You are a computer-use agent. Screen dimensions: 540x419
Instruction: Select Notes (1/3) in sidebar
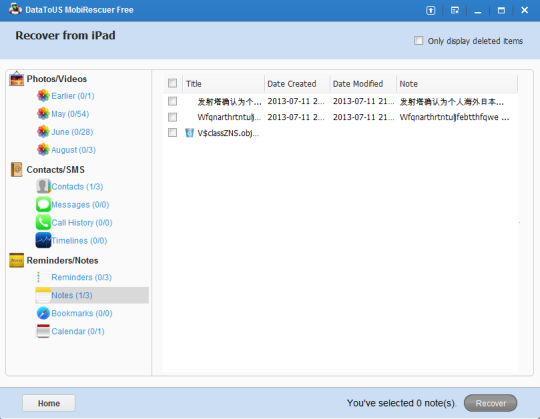(92, 295)
